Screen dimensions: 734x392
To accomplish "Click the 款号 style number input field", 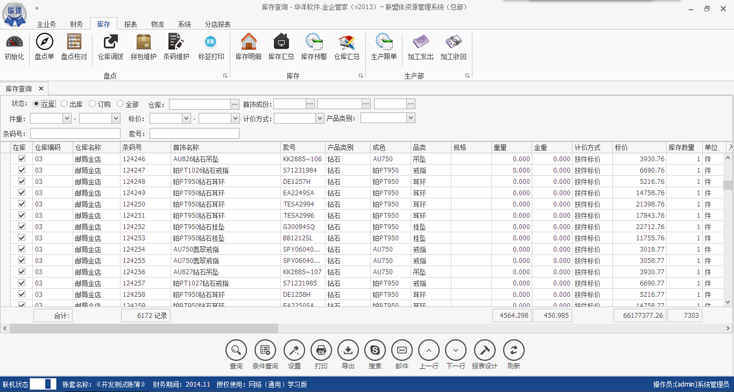I will 195,133.
